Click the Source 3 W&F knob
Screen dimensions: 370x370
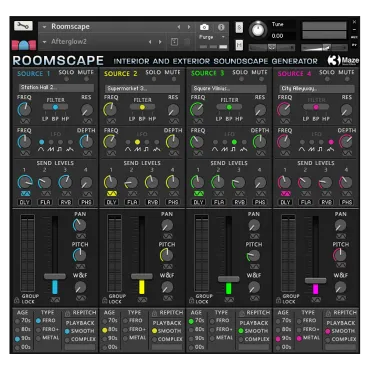254,287
